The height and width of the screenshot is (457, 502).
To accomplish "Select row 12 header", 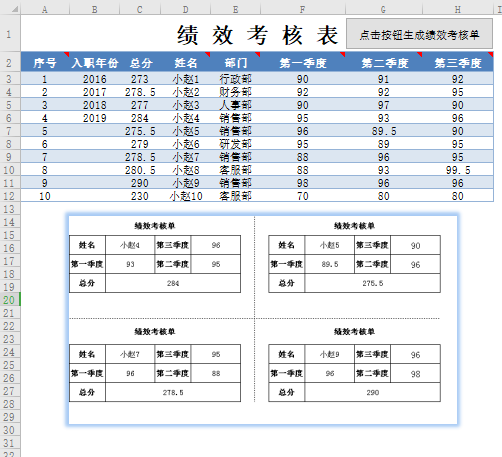I will pos(9,196).
